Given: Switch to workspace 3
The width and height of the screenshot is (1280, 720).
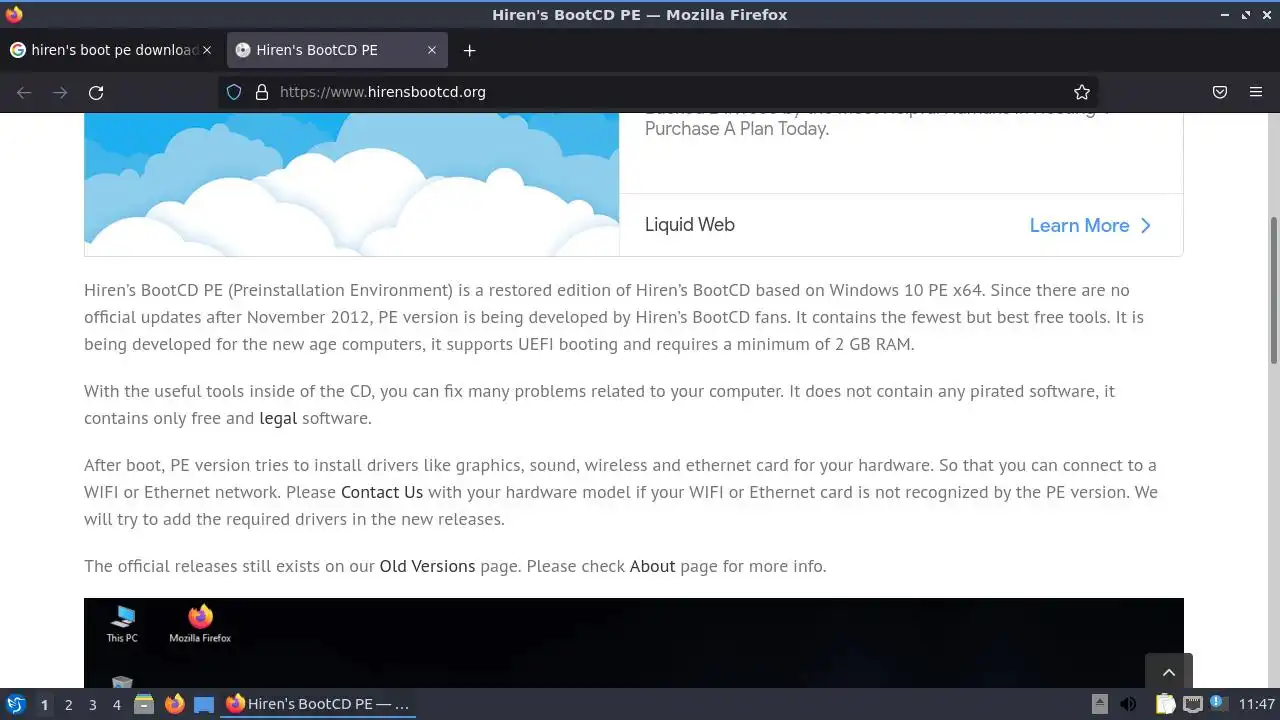Looking at the screenshot, I should tap(92, 704).
